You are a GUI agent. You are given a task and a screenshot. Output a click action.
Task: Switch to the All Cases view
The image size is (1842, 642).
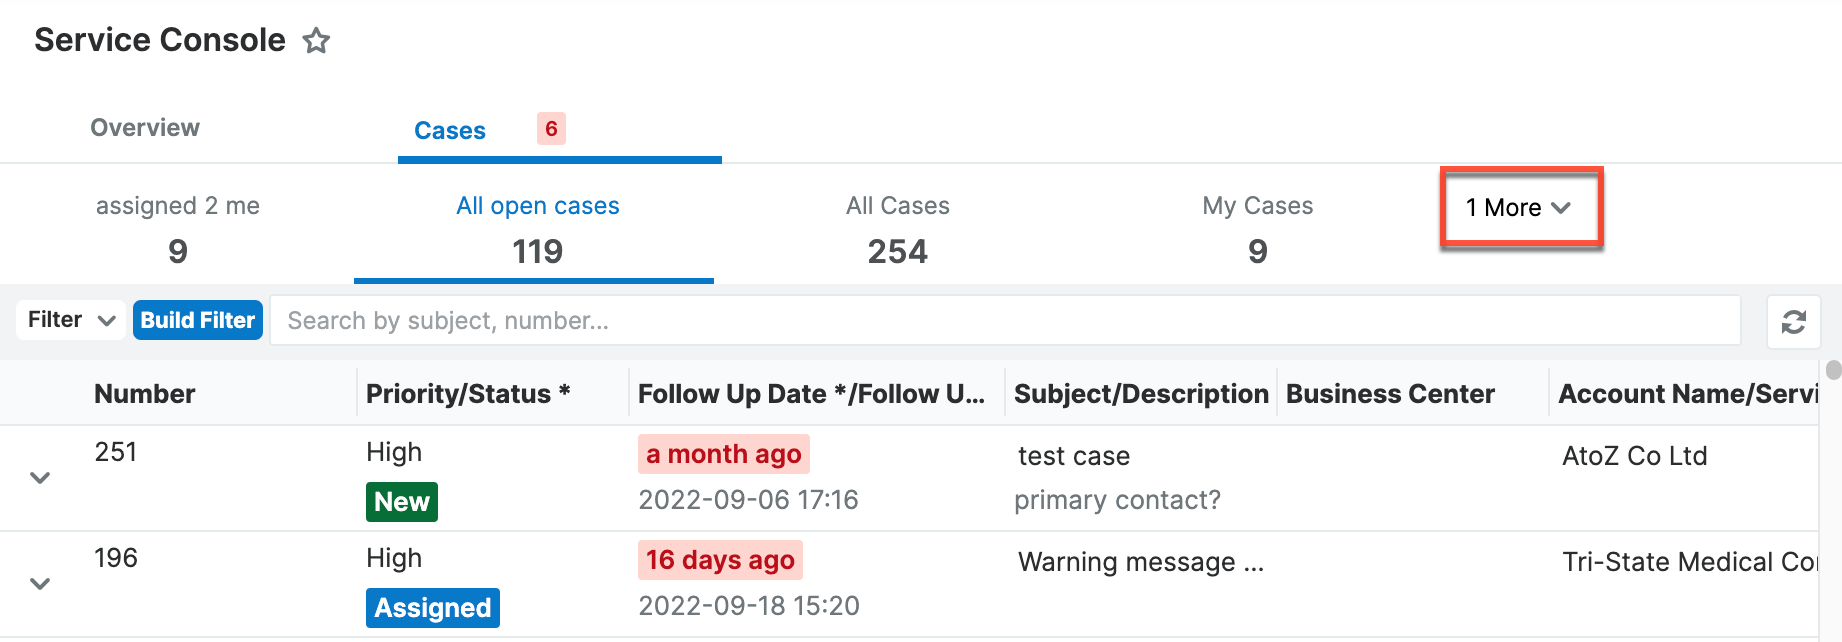click(x=897, y=228)
